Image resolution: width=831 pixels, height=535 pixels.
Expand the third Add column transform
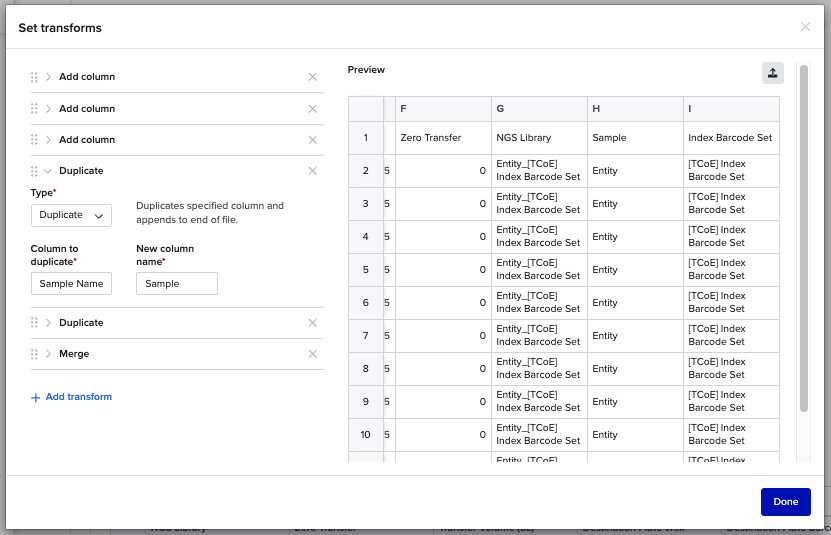pos(48,140)
